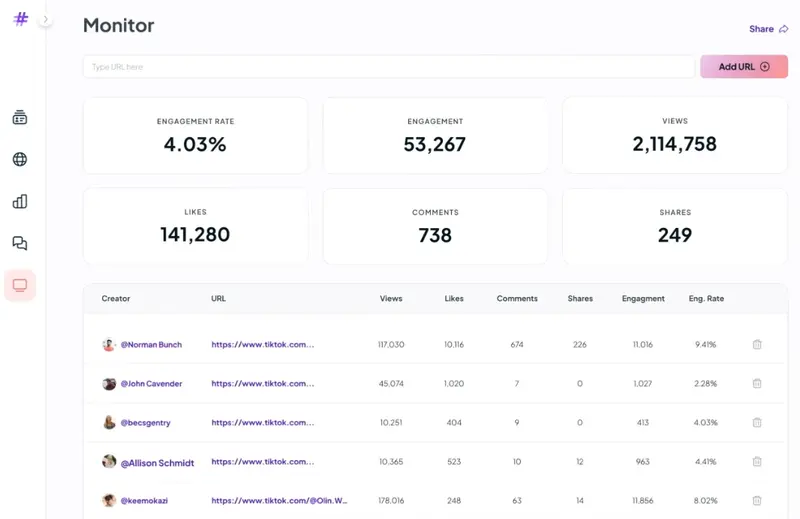Delete the John Cavender row
The image size is (800, 519).
pos(757,384)
